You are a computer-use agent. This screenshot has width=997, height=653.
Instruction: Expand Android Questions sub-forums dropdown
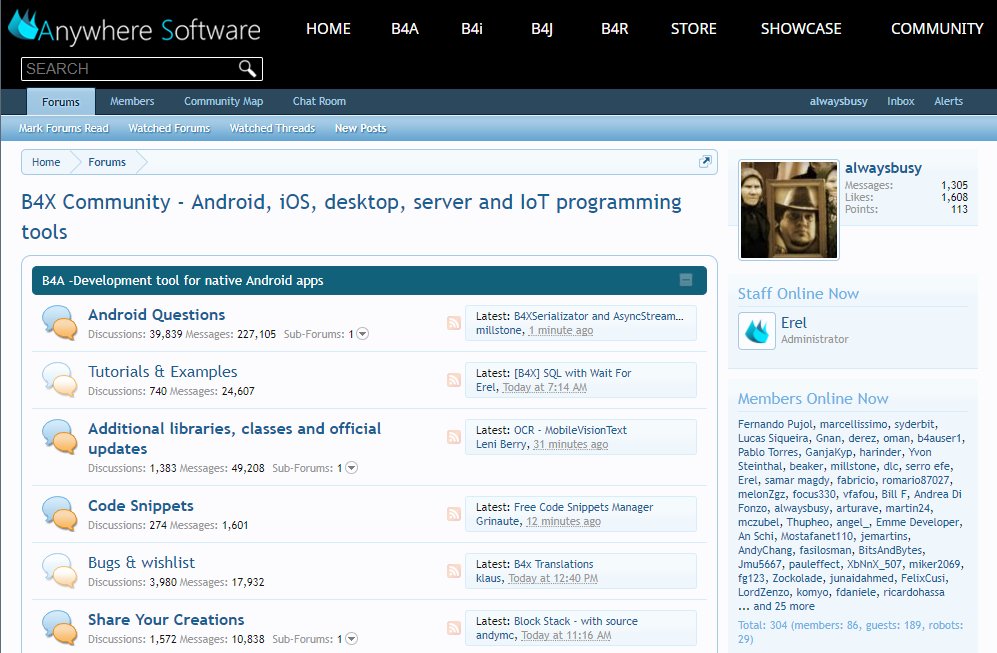tap(362, 334)
